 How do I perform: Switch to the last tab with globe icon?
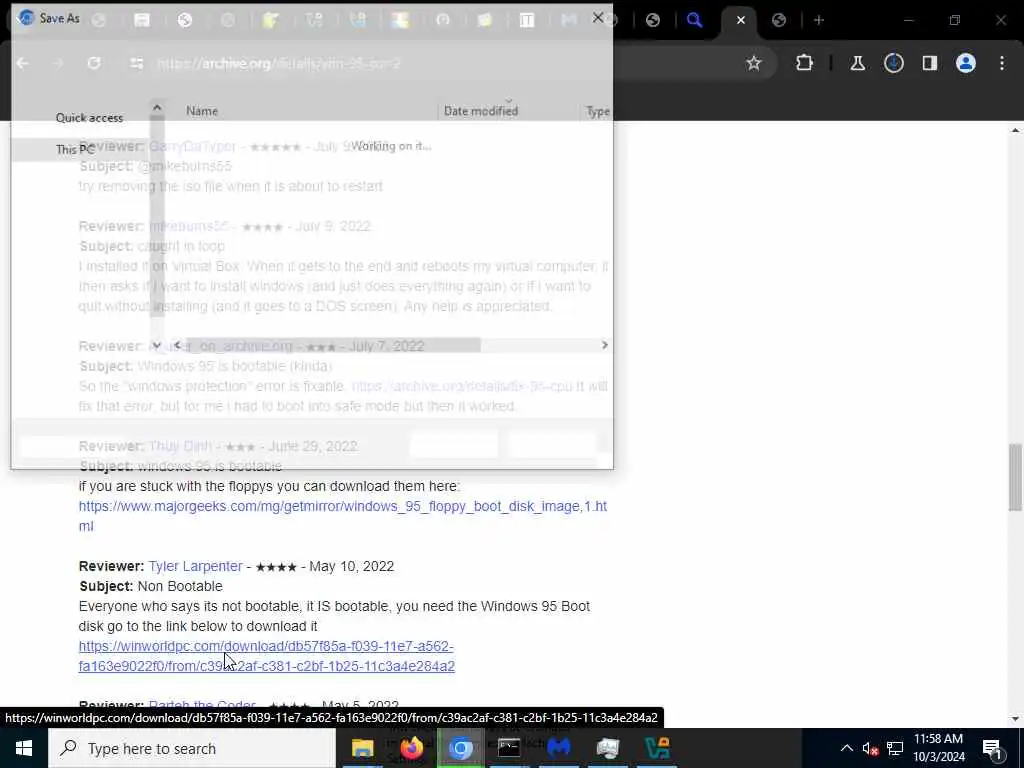[778, 20]
